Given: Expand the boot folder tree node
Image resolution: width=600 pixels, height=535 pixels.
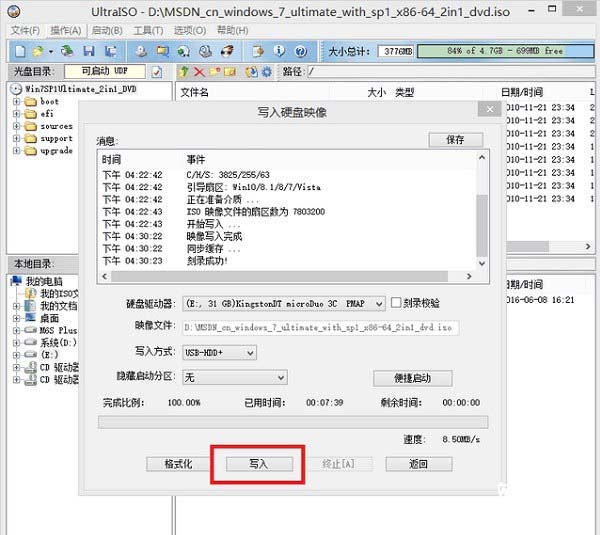Looking at the screenshot, I should (16, 102).
